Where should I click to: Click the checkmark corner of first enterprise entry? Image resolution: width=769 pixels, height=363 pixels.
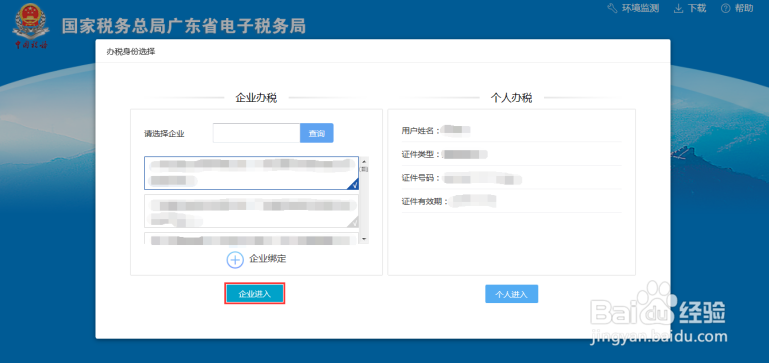pos(354,184)
